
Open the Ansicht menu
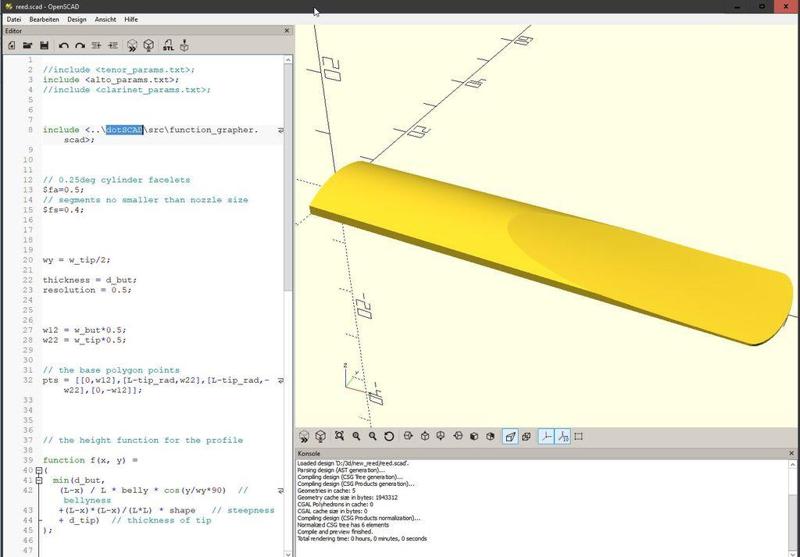(x=106, y=19)
